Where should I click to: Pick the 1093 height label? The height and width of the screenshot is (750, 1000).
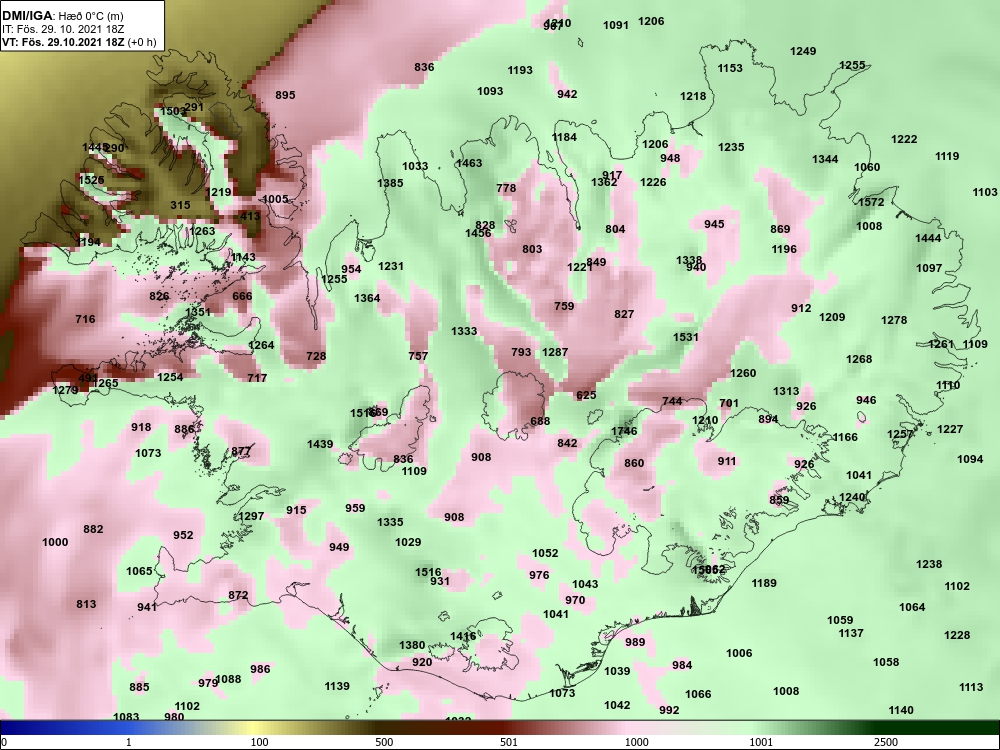(490, 91)
